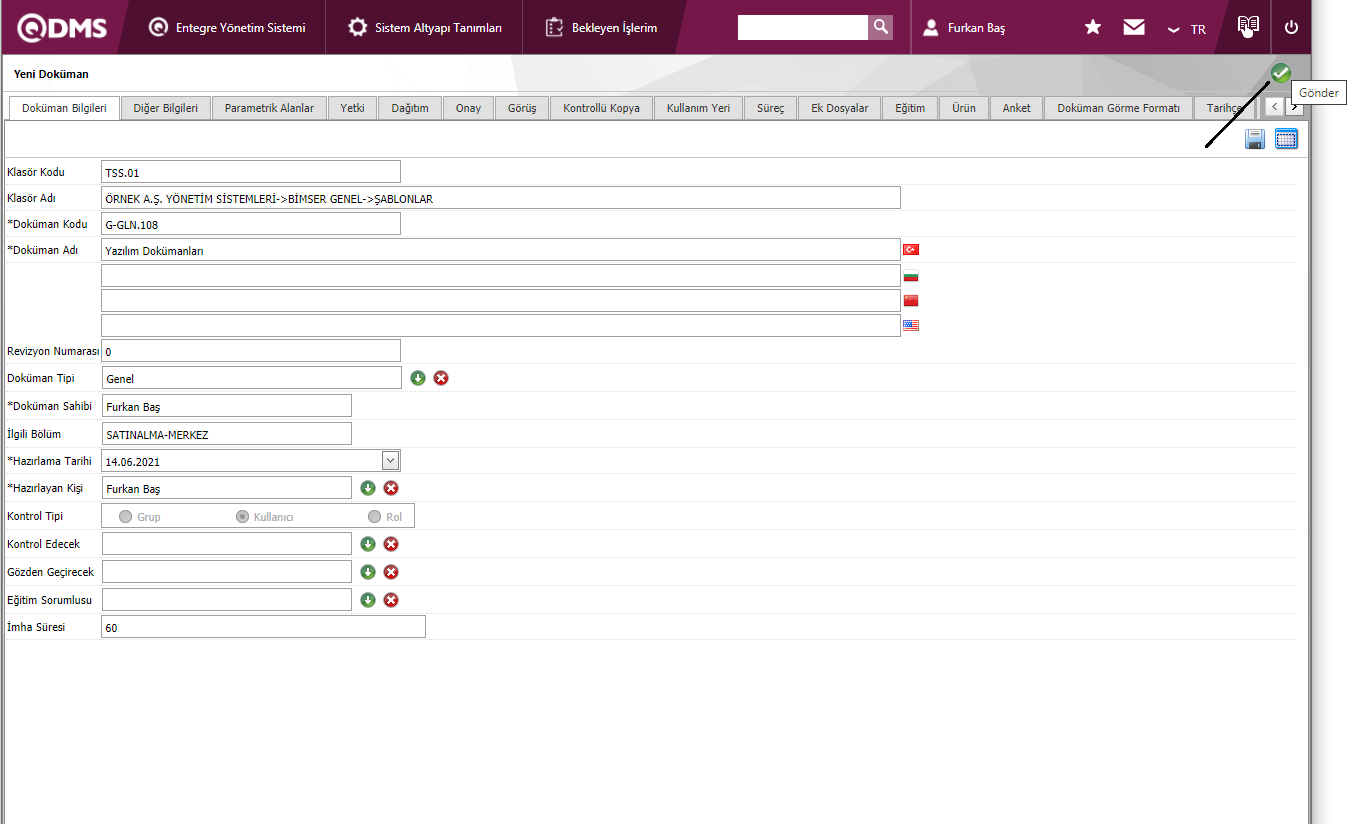Select the Grup radio button
The image size is (1353, 825).
126,517
